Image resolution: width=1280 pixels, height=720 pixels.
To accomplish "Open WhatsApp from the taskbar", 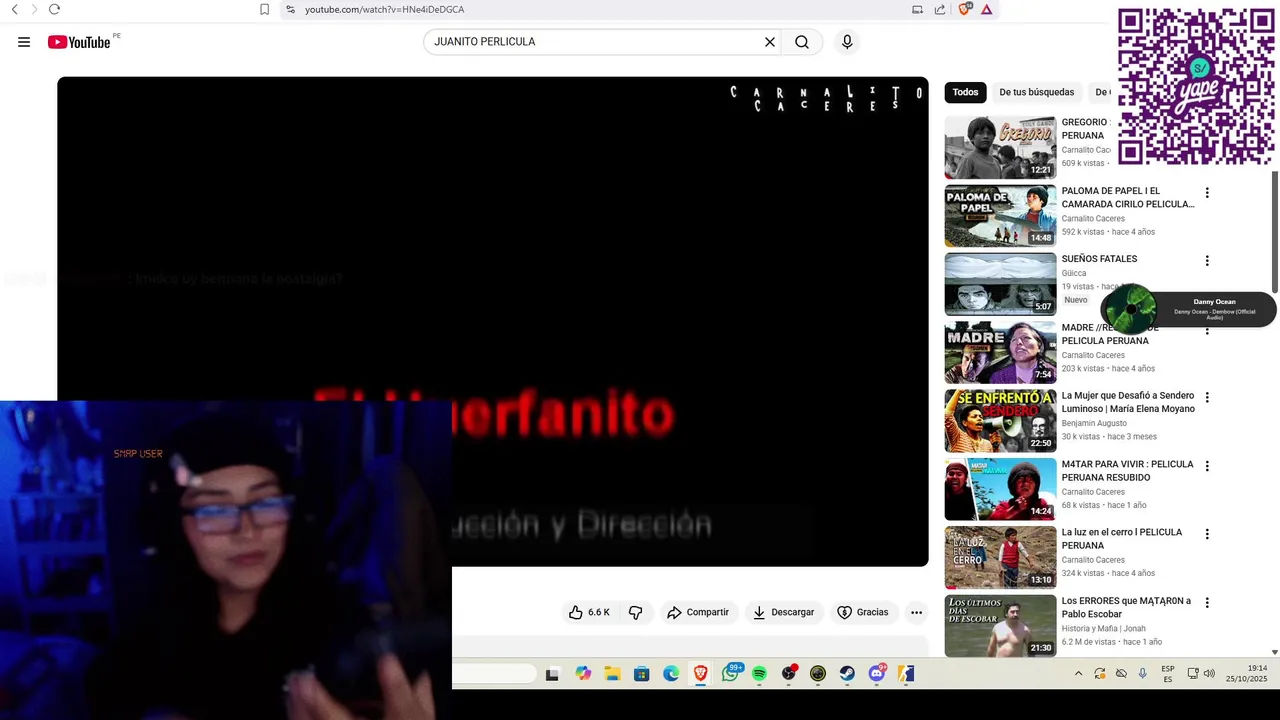I will [x=730, y=674].
